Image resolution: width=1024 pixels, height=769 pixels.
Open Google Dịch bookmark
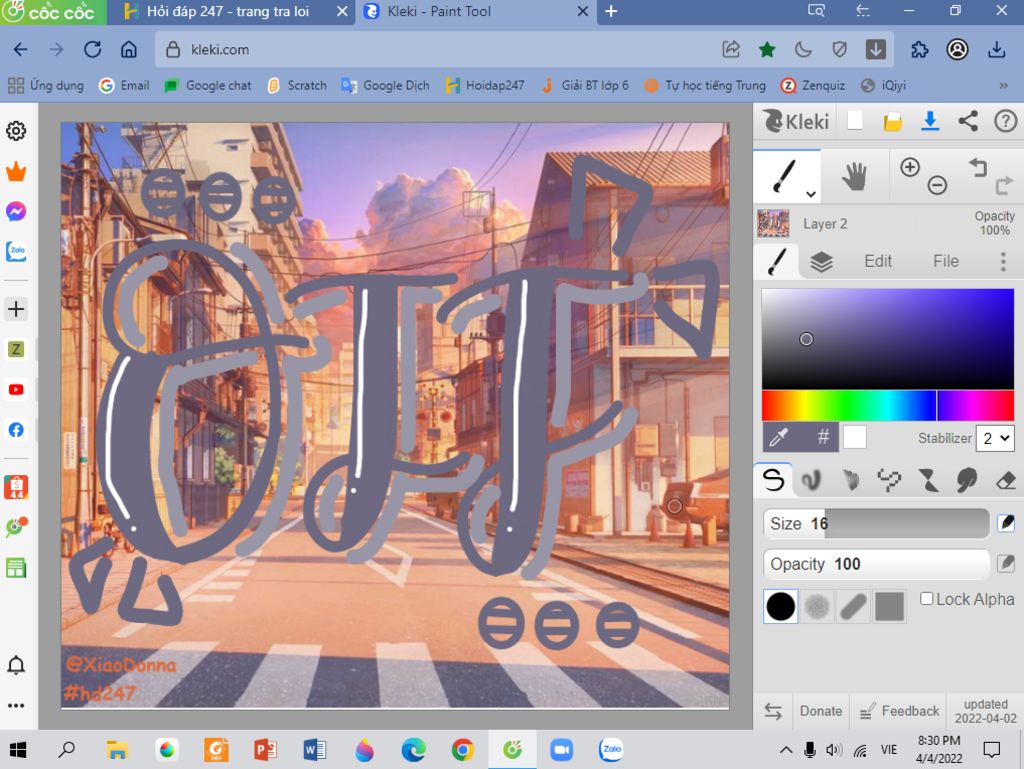tap(386, 86)
